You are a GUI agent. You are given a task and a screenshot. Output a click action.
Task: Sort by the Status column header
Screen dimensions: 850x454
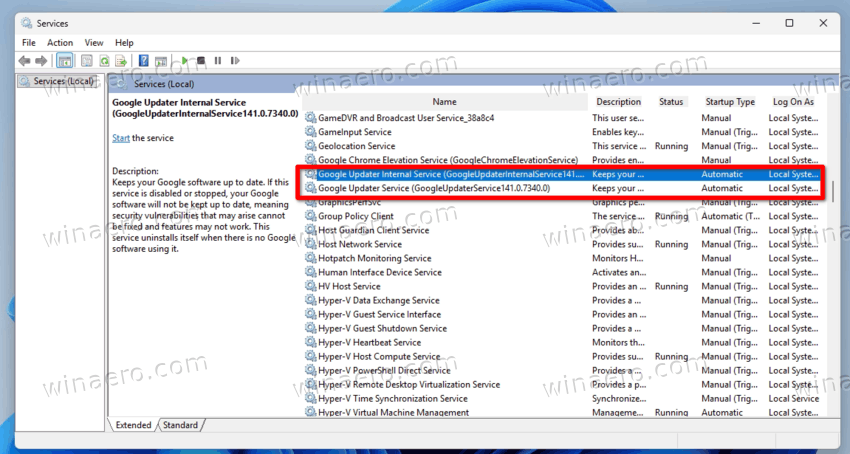671,101
